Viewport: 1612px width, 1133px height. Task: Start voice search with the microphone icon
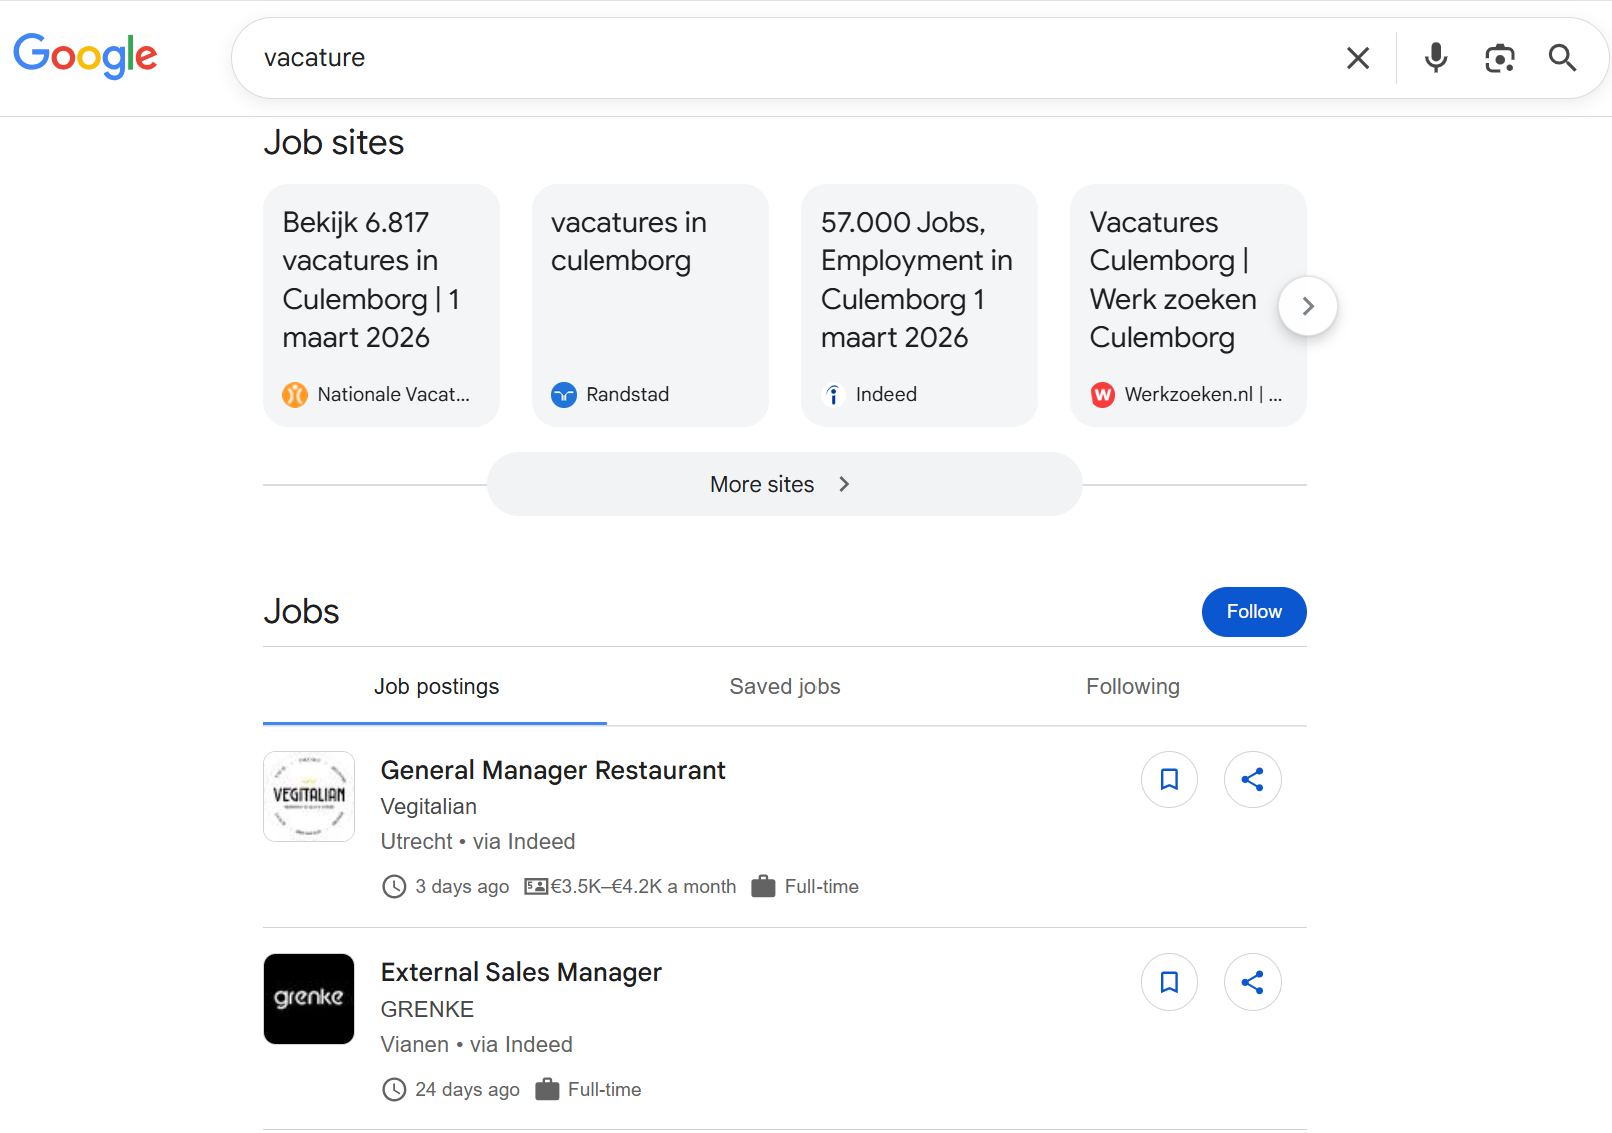[x=1435, y=58]
